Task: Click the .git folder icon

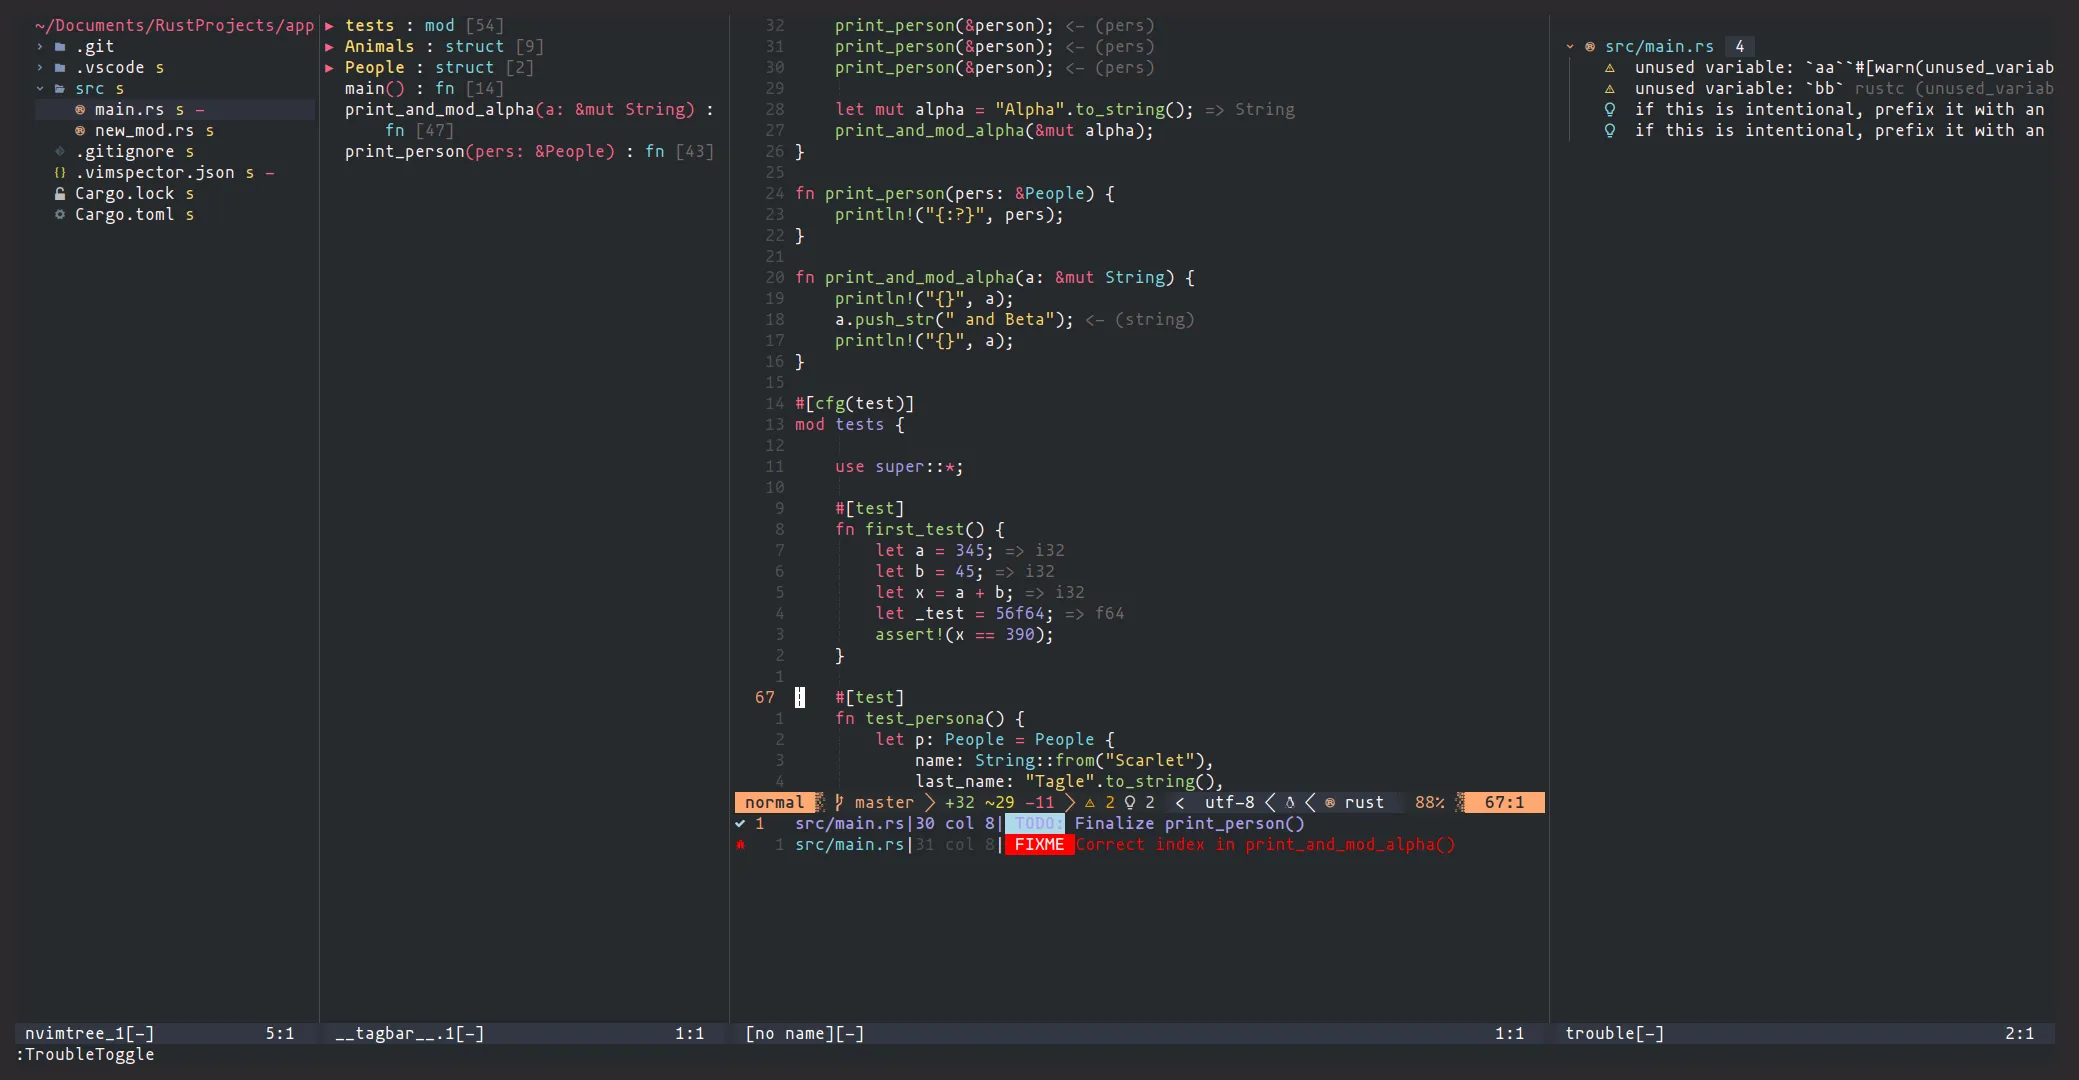Action: 60,47
